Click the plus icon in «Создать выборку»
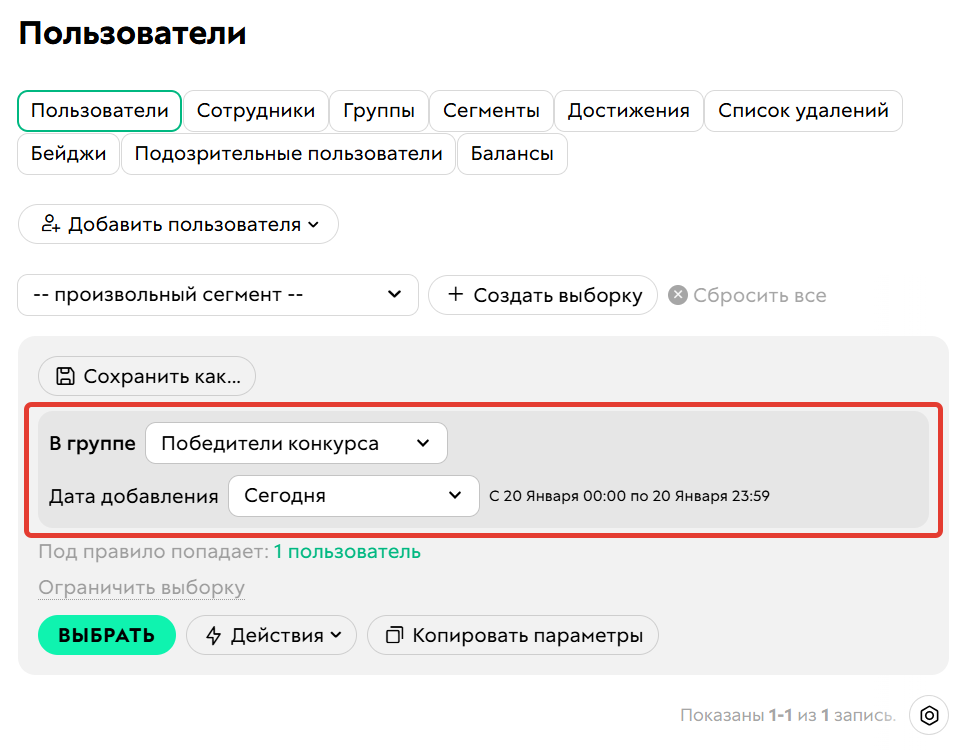The width and height of the screenshot is (971, 751). (456, 294)
